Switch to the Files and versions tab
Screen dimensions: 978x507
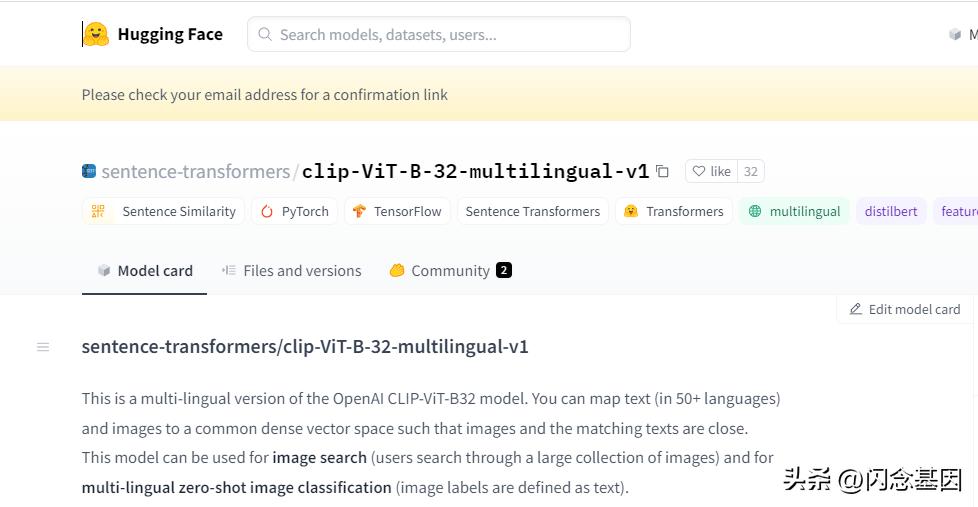click(291, 271)
